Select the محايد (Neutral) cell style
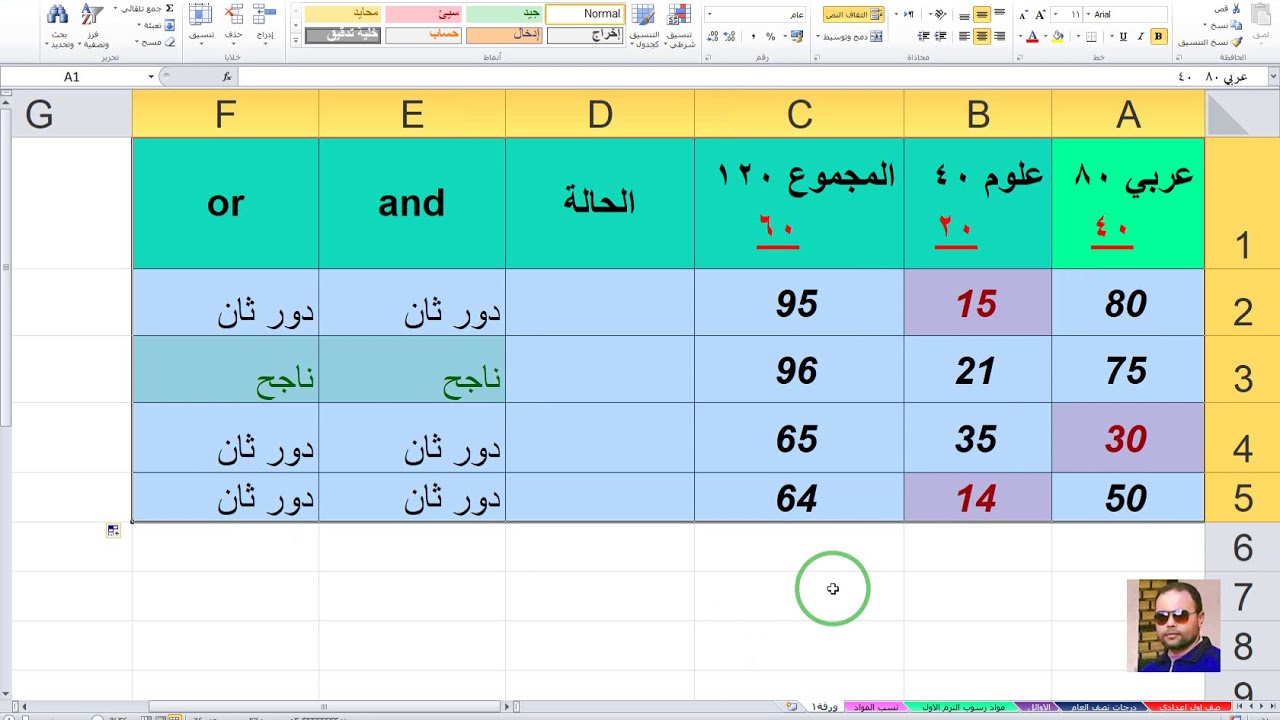This screenshot has height=720, width=1280. point(343,14)
